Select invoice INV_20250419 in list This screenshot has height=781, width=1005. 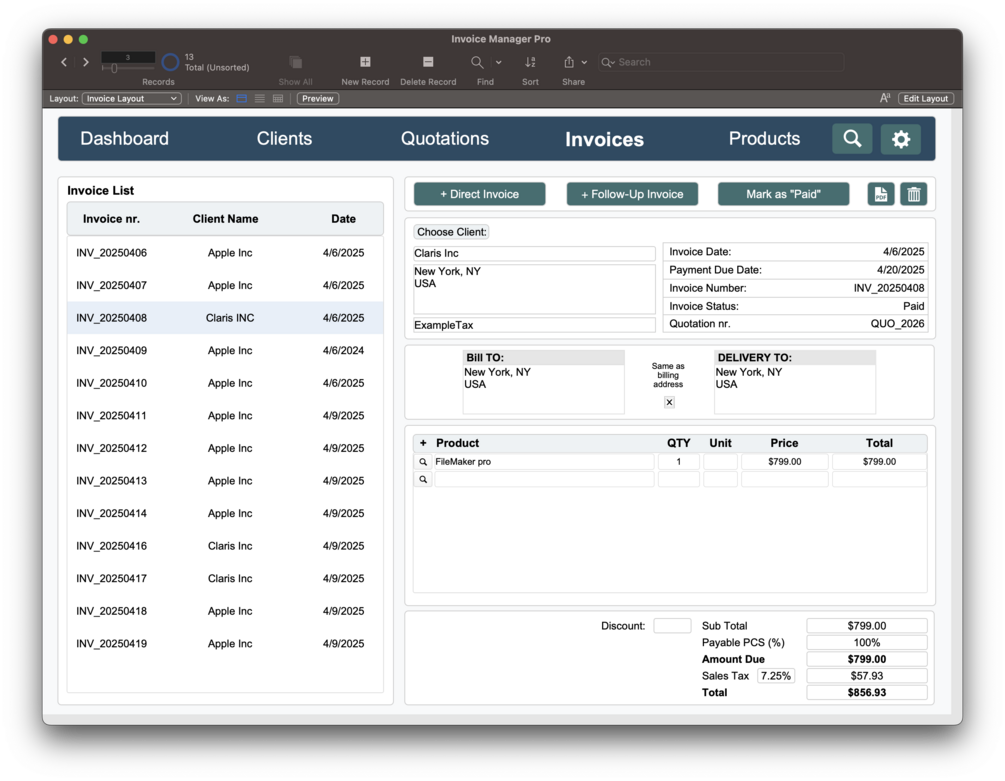click(225, 644)
